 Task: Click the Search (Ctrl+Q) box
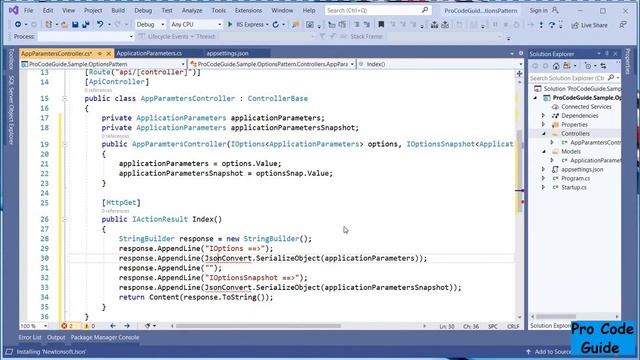[x=378, y=10]
